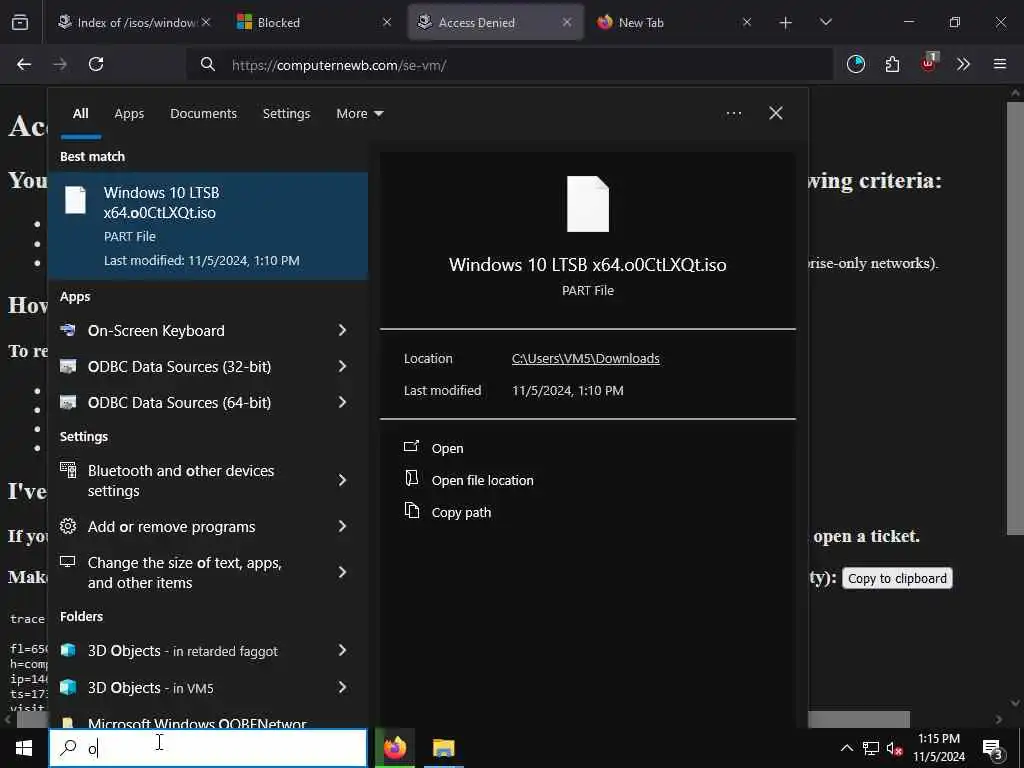
Task: Click the URL address field
Action: click(509, 65)
